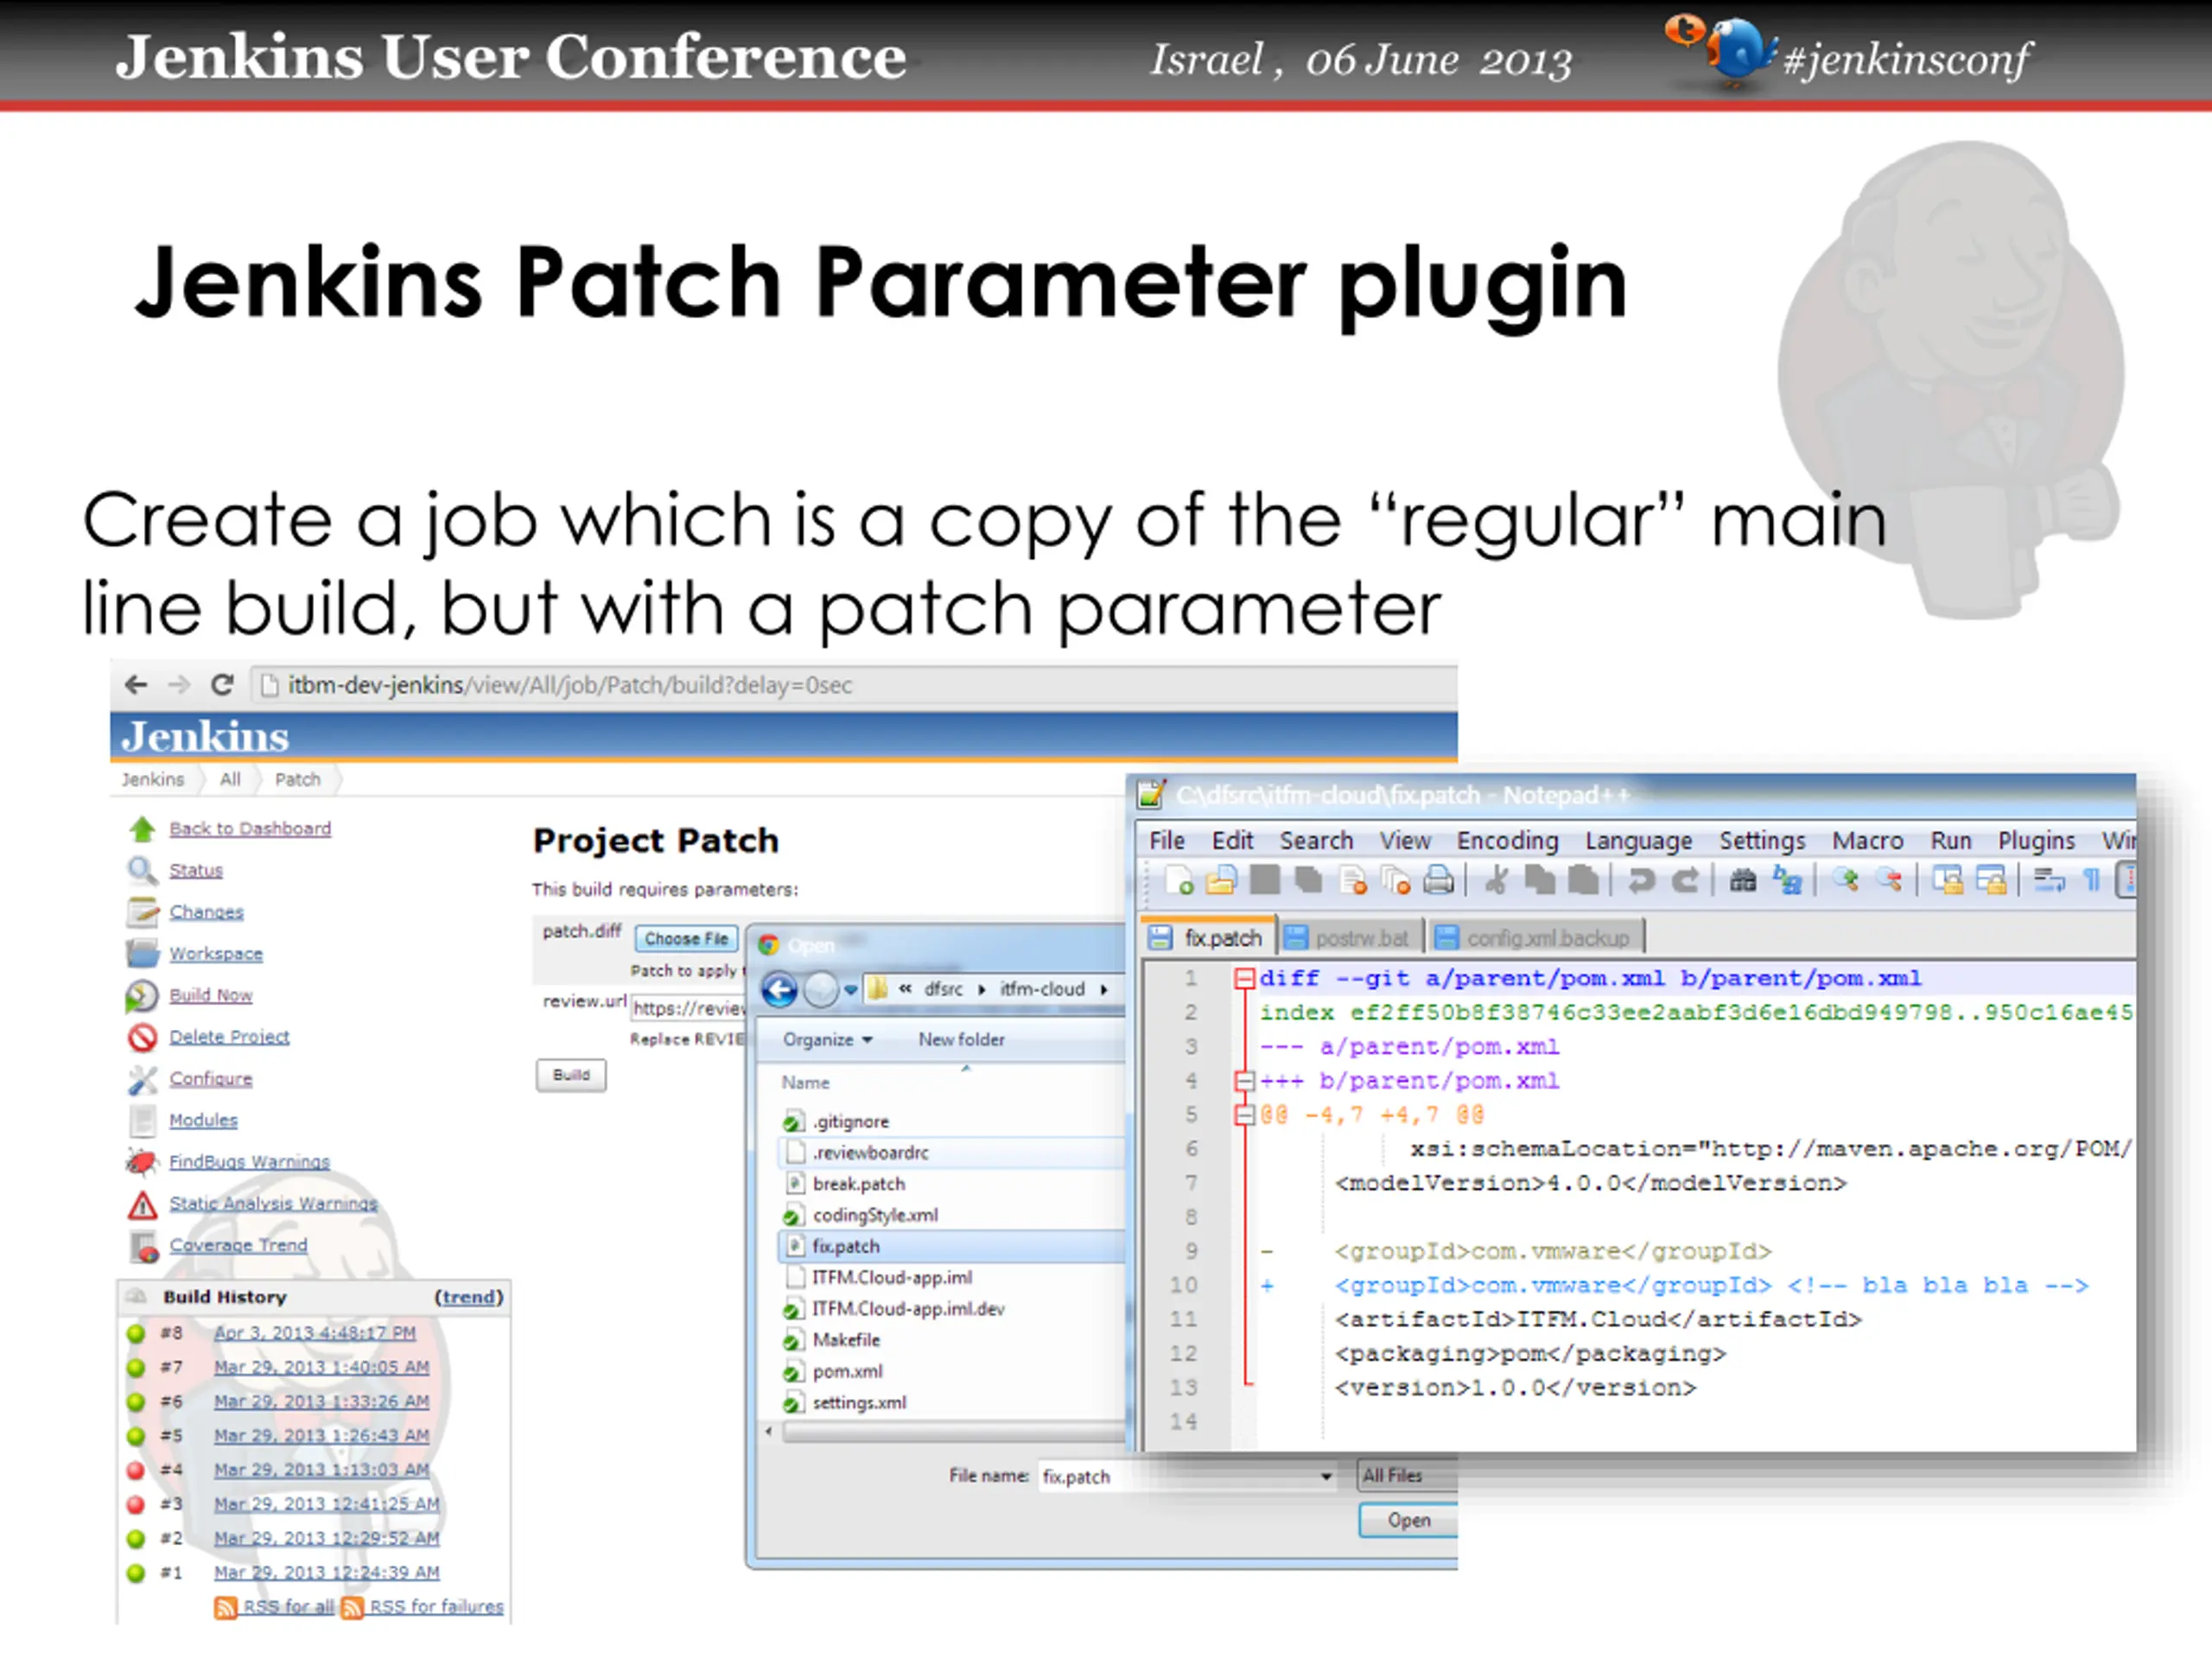Click the browser address bar
Image resolution: width=2212 pixels, height=1659 pixels.
coord(853,685)
